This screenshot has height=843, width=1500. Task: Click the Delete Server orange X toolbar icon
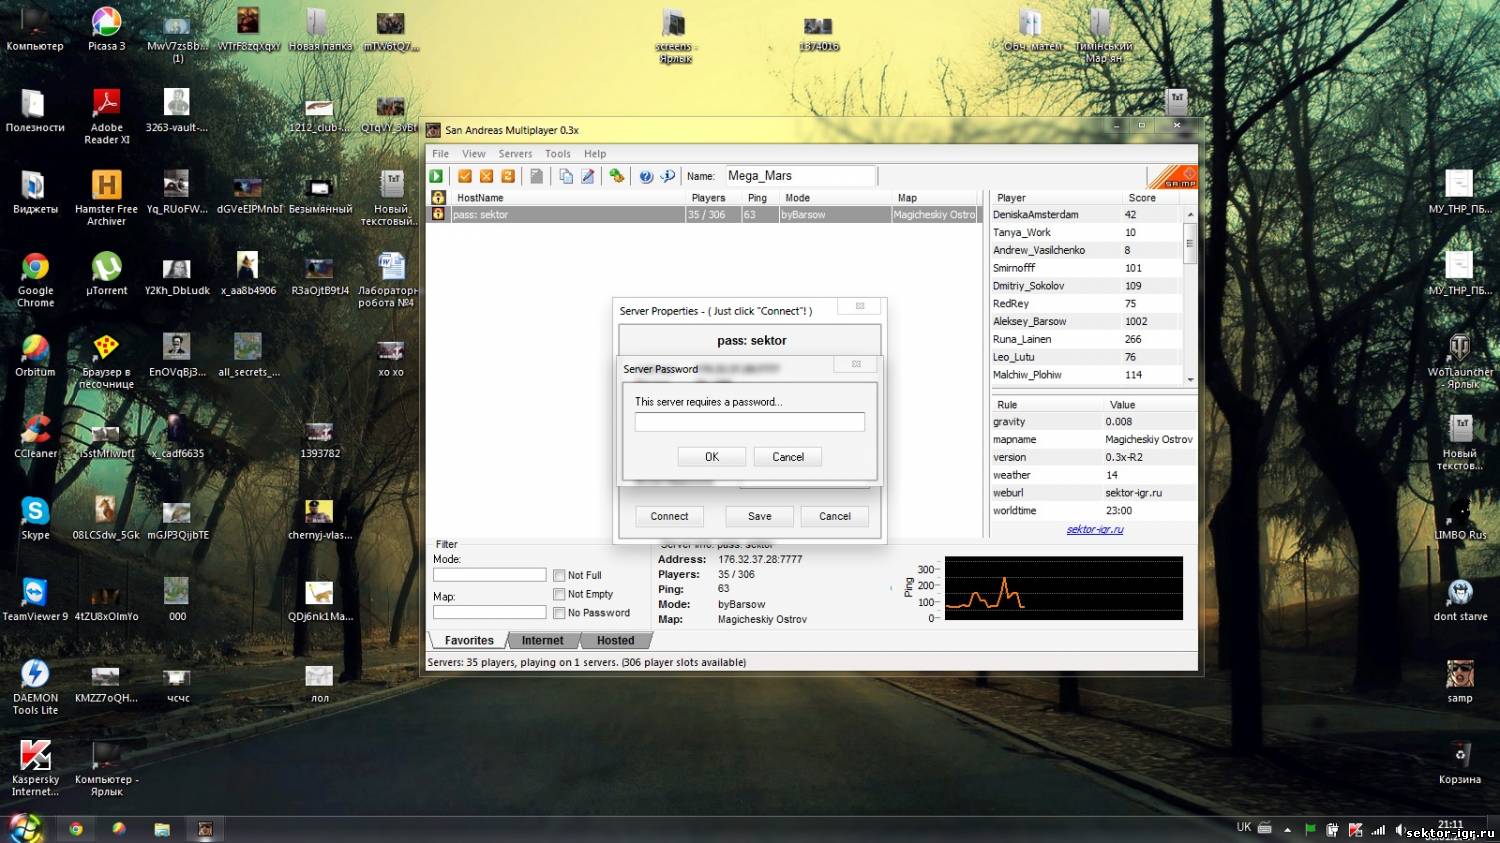pos(486,176)
